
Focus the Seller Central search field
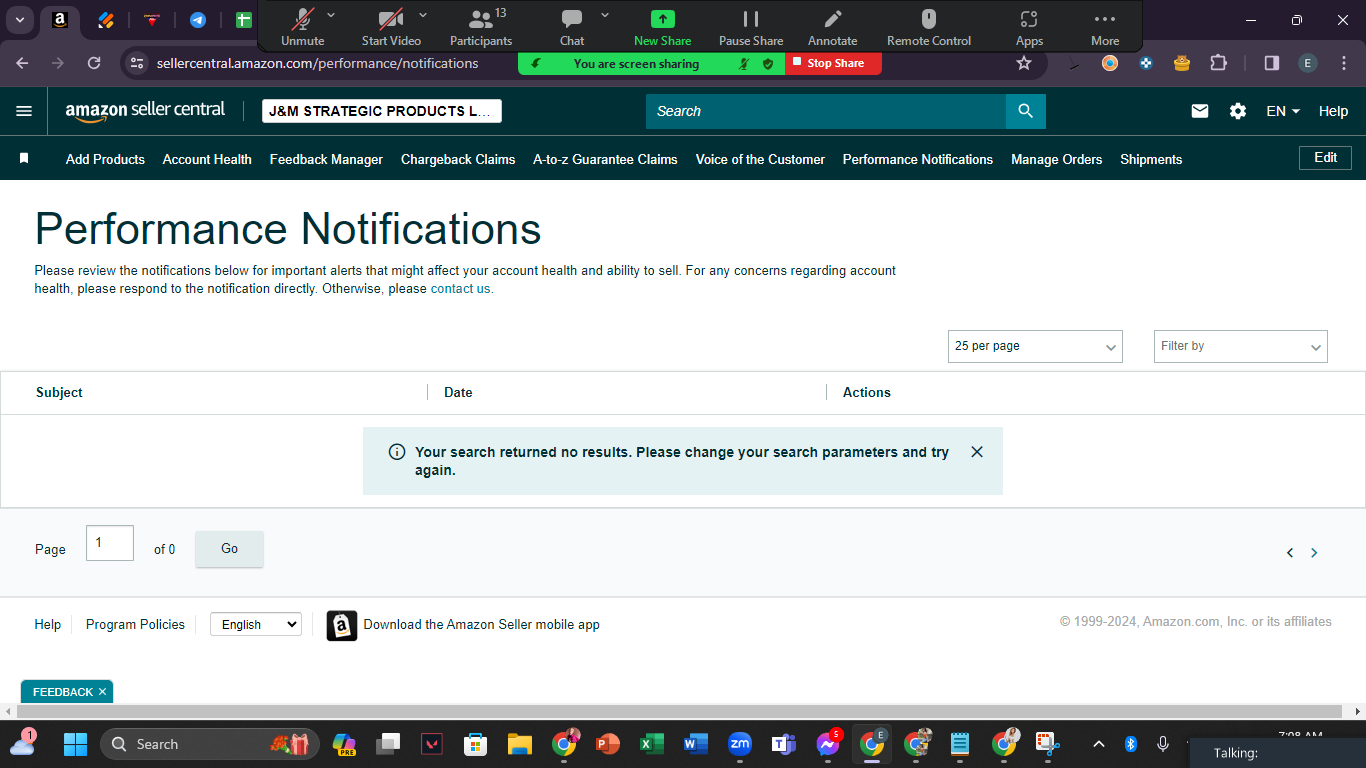(x=826, y=111)
